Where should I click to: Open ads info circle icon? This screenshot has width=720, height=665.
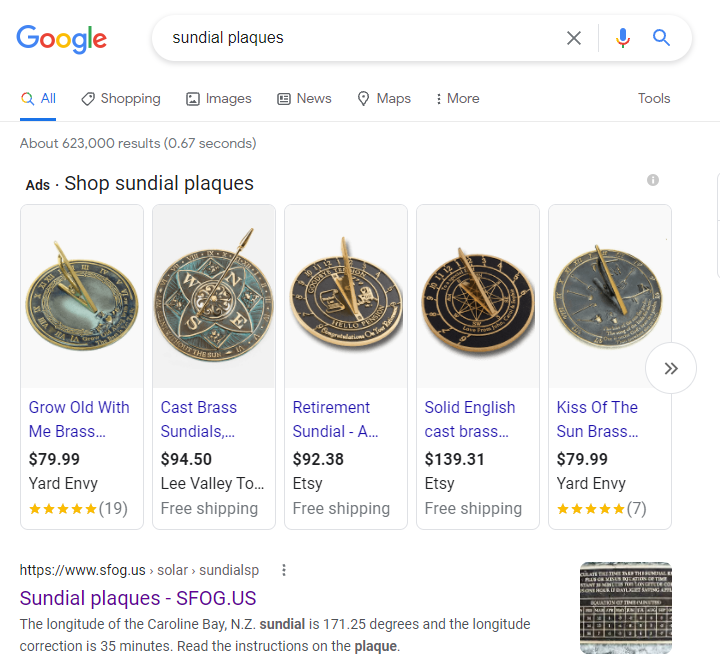coord(653,180)
